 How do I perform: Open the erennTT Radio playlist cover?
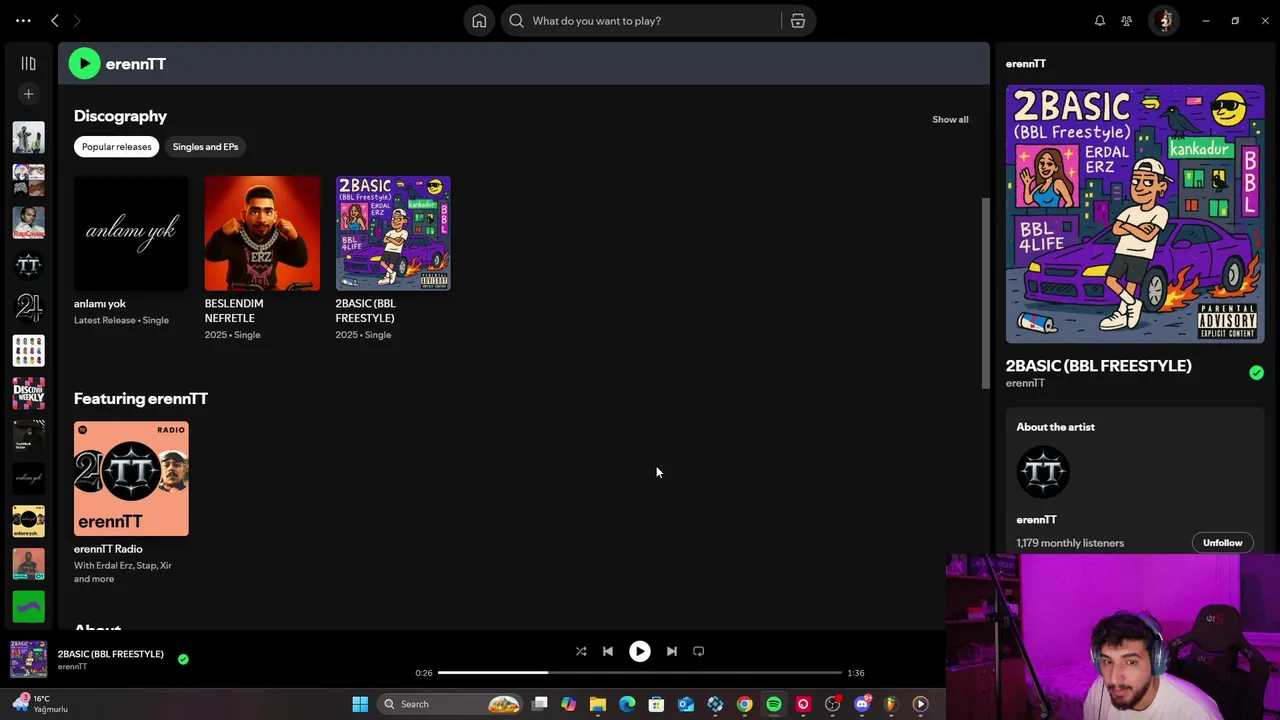click(131, 479)
